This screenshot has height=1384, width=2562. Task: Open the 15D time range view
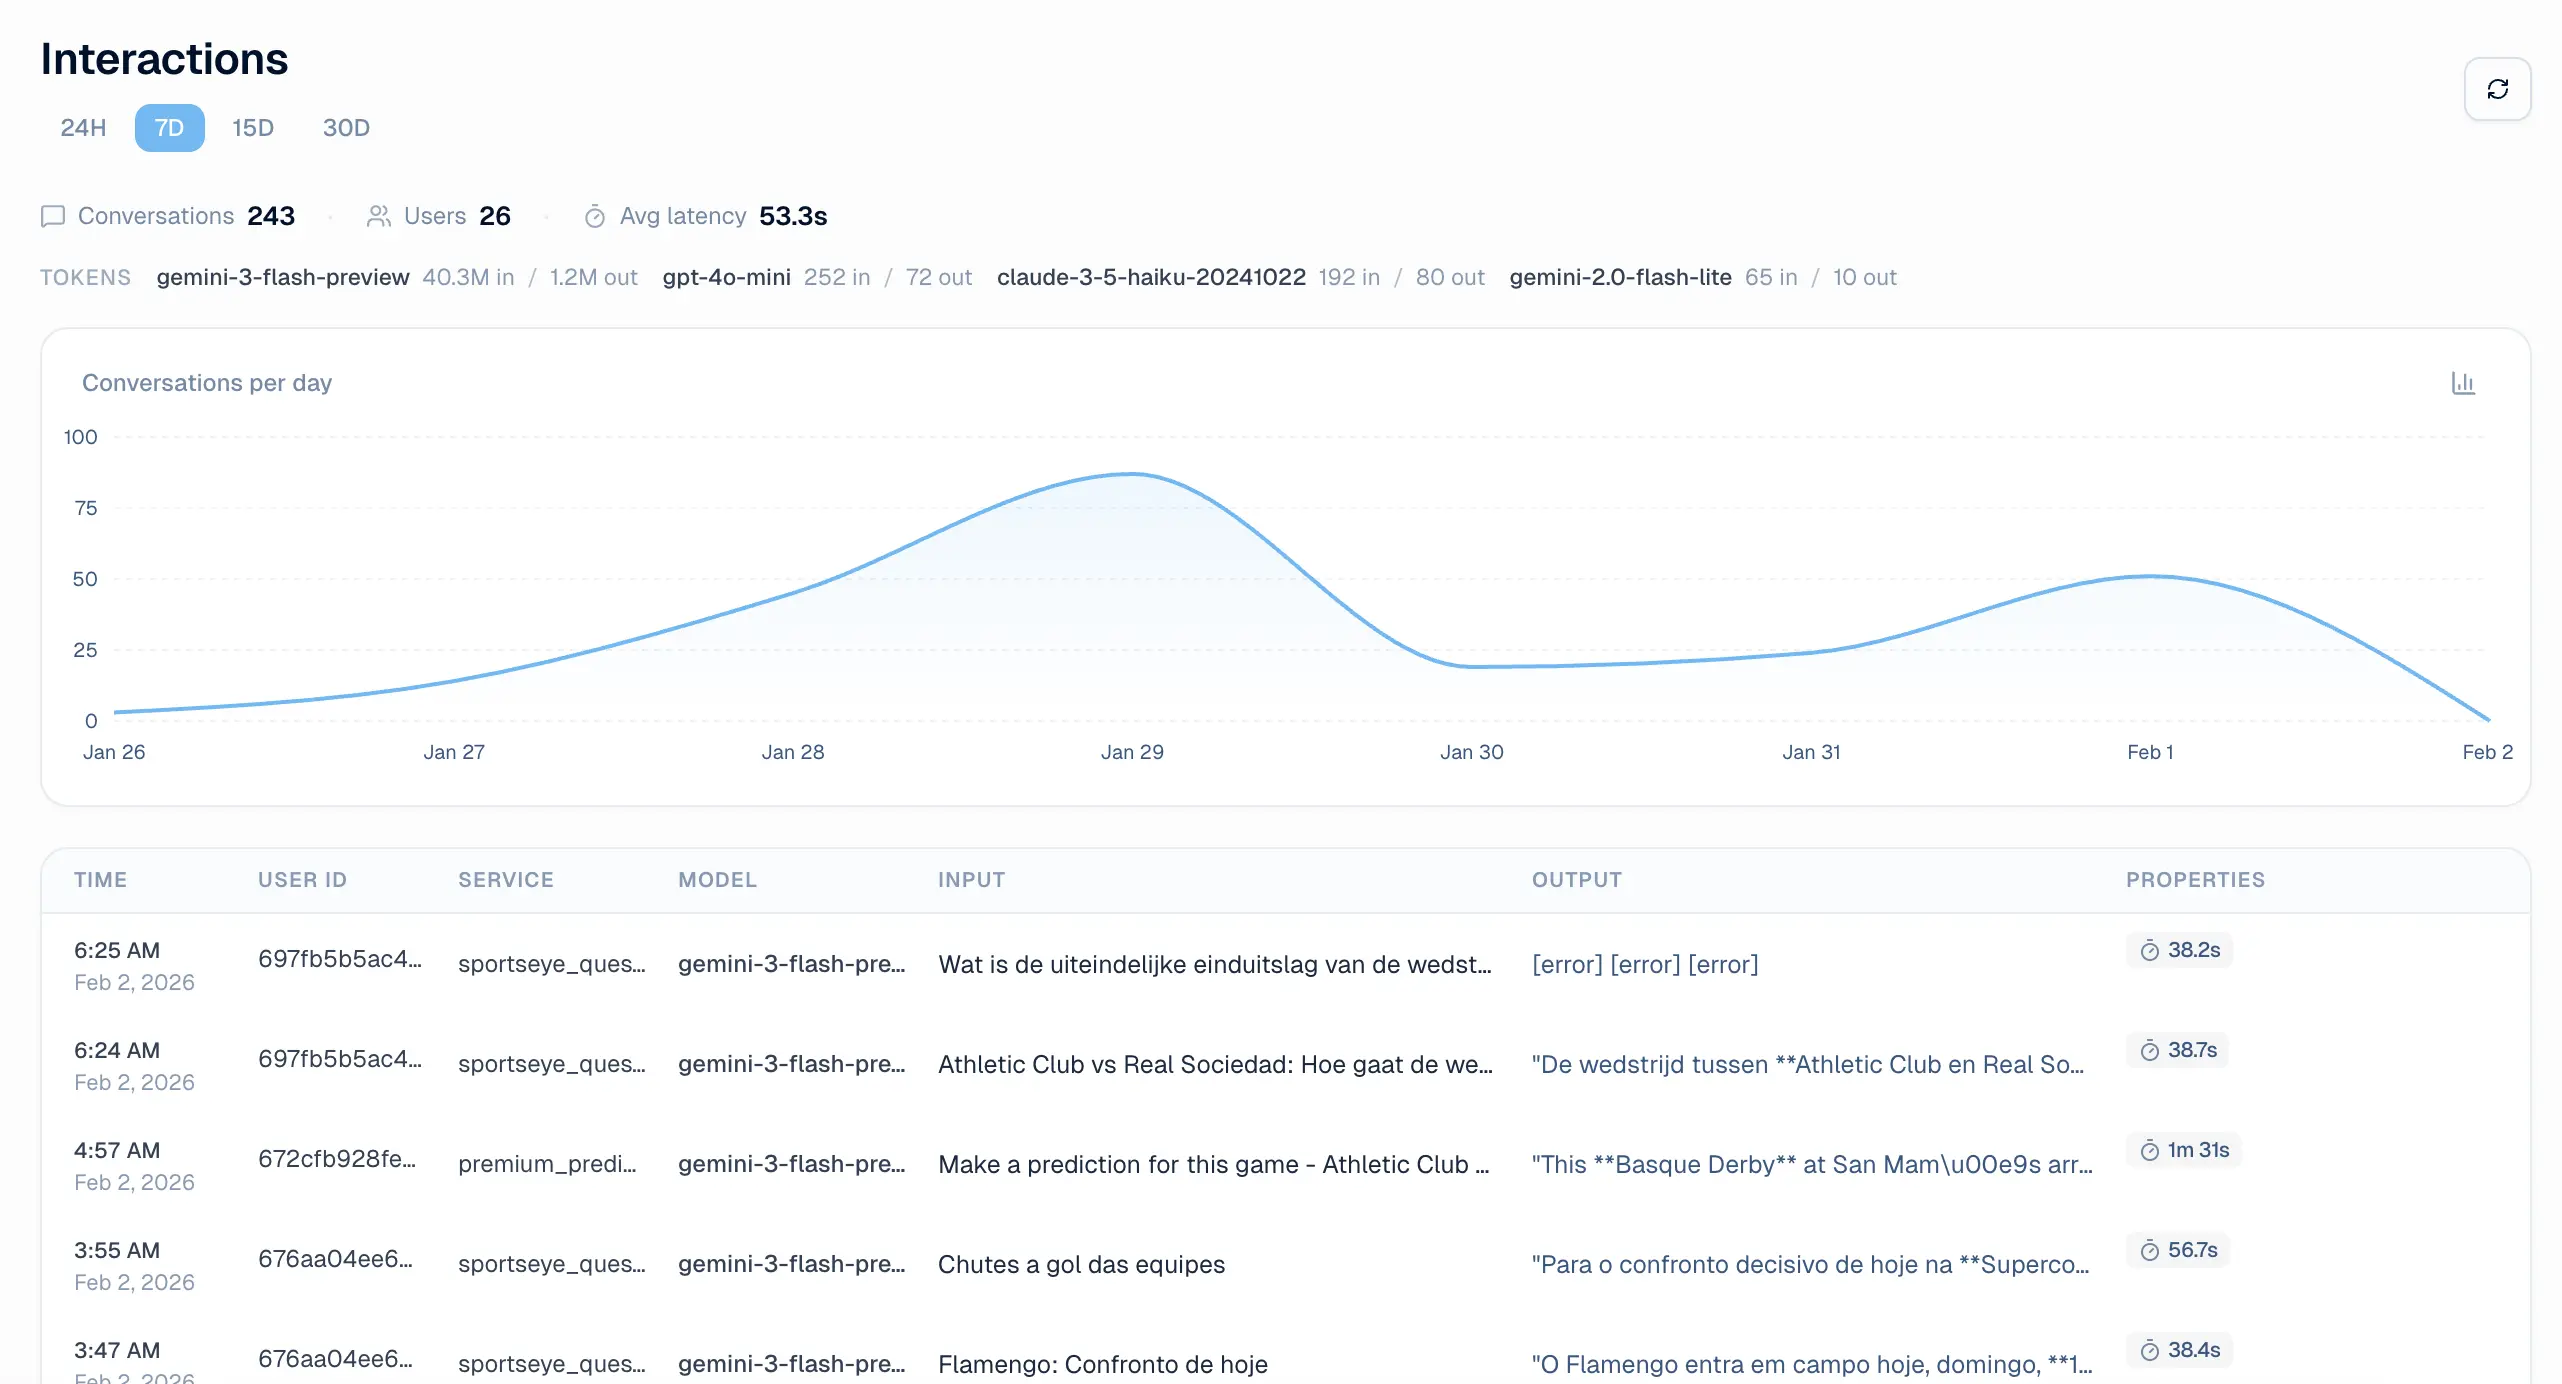252,128
